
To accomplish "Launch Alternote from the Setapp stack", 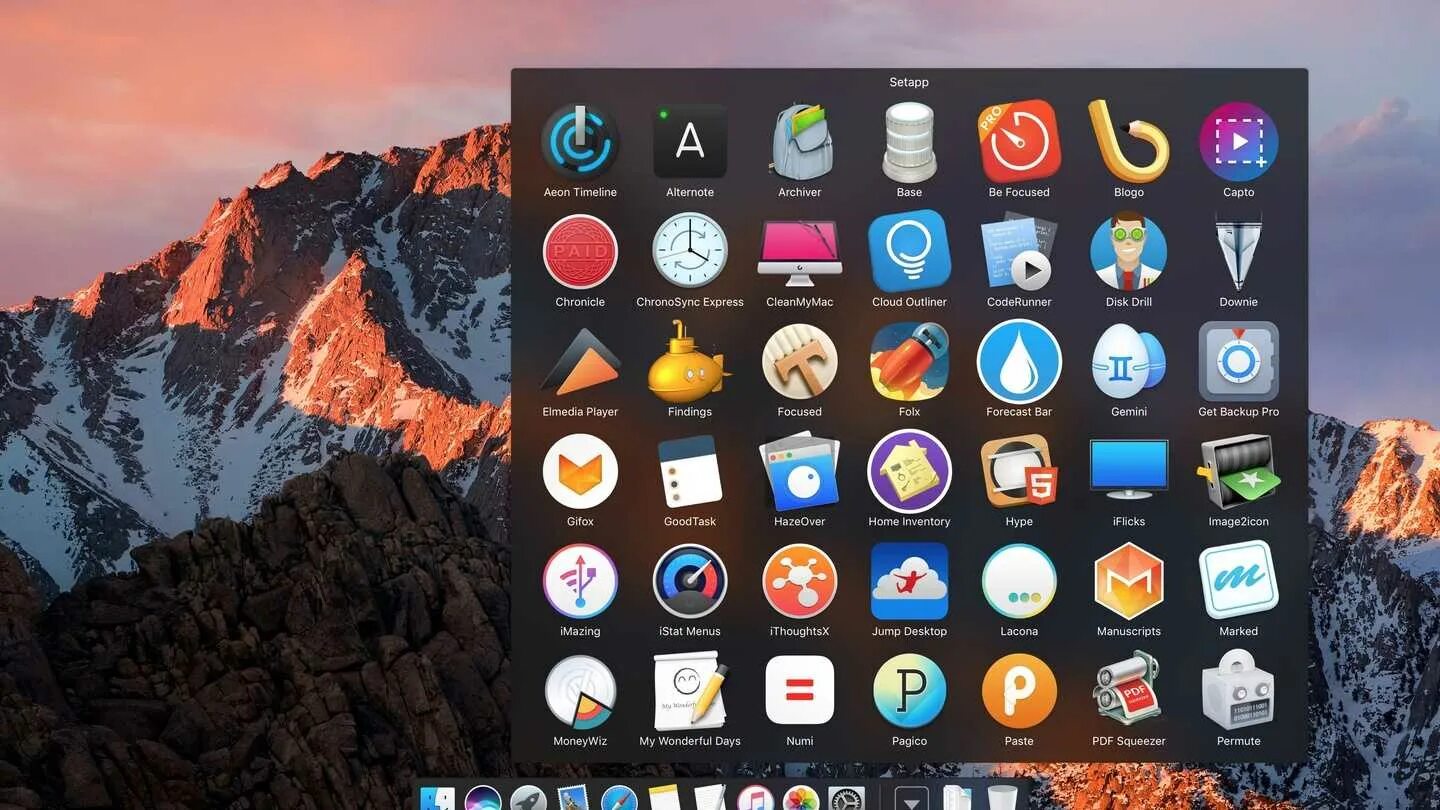I will 690,142.
